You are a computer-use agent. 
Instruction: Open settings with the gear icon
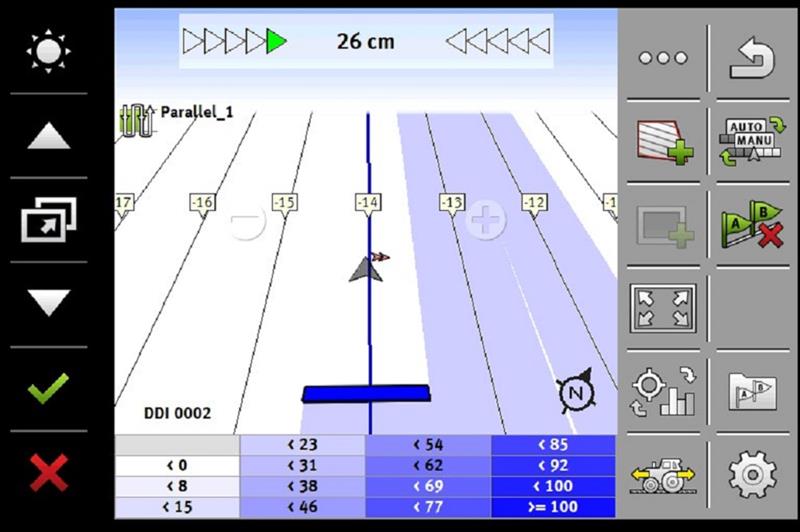tap(752, 476)
